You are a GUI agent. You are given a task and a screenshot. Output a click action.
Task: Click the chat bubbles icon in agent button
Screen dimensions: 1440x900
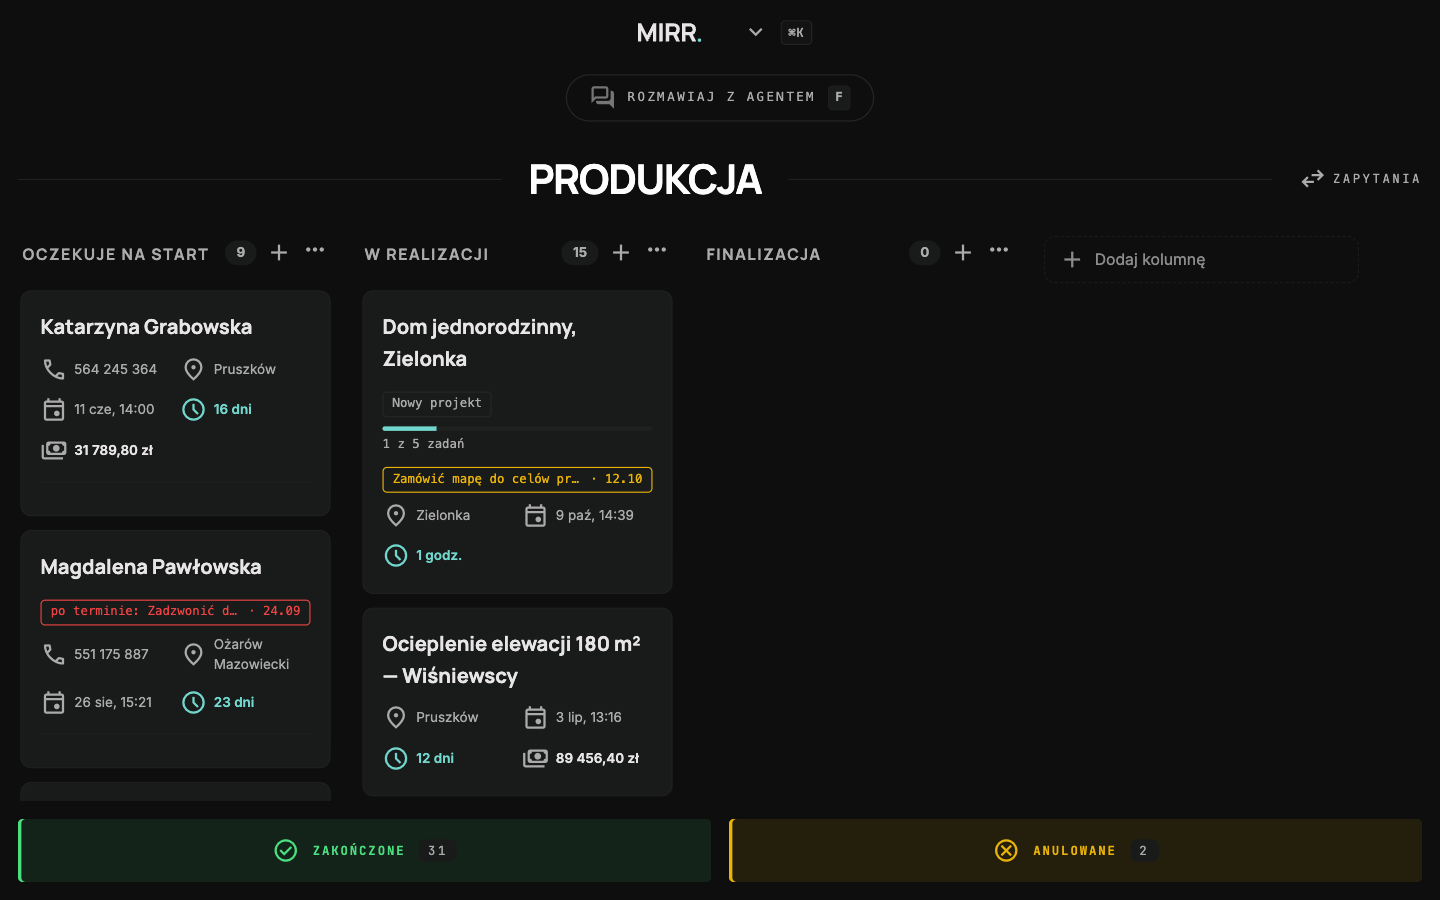(x=602, y=97)
